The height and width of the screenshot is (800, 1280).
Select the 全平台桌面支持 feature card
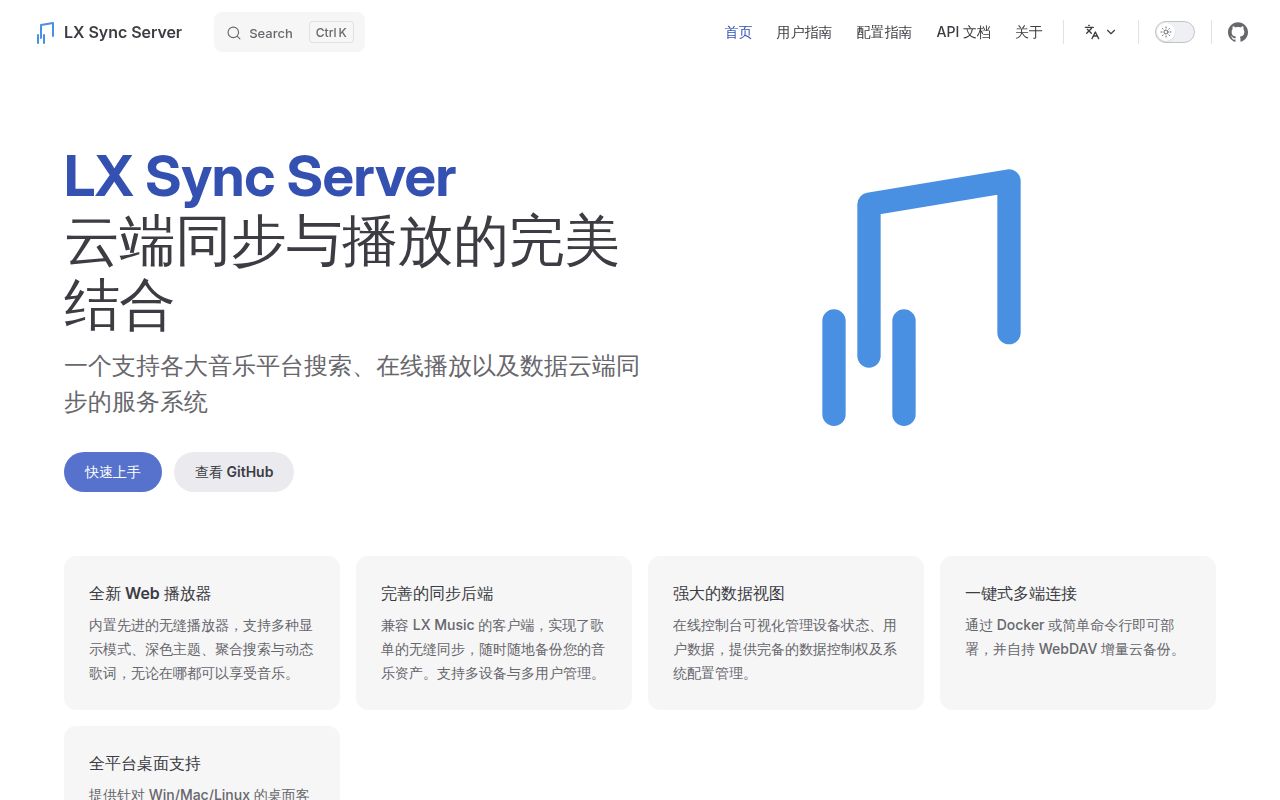[202, 764]
